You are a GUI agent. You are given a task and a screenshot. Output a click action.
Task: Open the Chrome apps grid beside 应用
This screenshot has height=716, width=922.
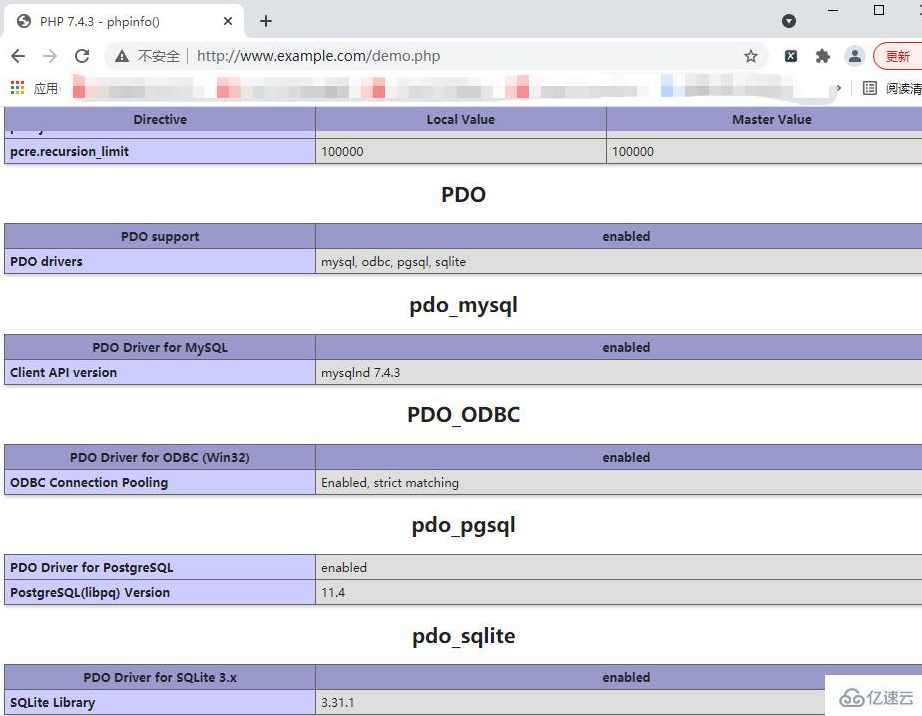(16, 88)
